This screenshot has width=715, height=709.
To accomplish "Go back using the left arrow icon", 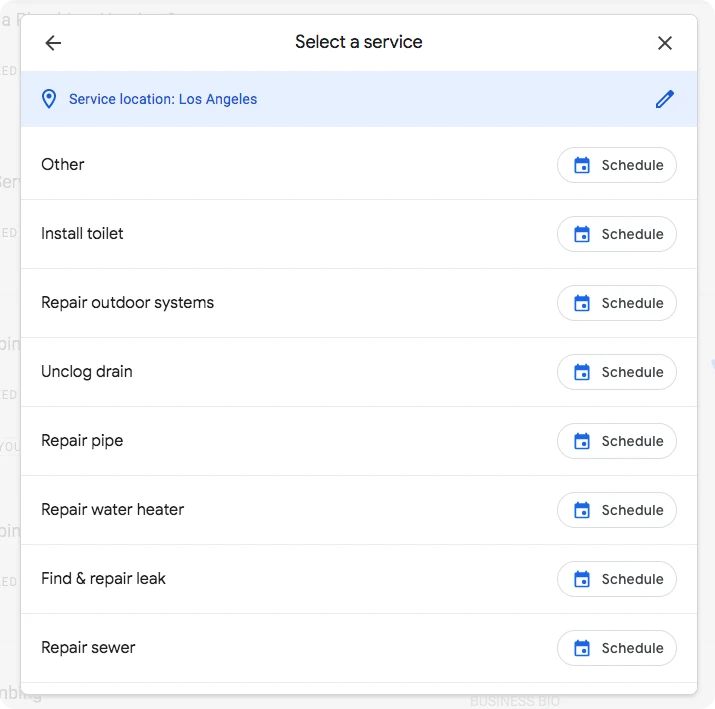I will 53,43.
